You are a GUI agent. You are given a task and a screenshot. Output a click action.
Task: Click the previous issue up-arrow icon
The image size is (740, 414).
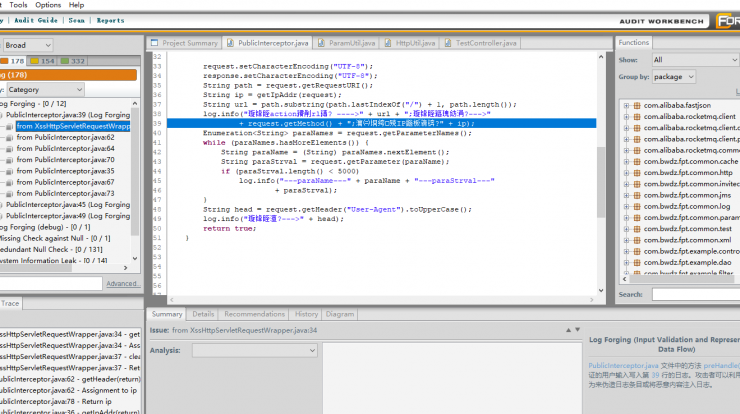pos(568,330)
